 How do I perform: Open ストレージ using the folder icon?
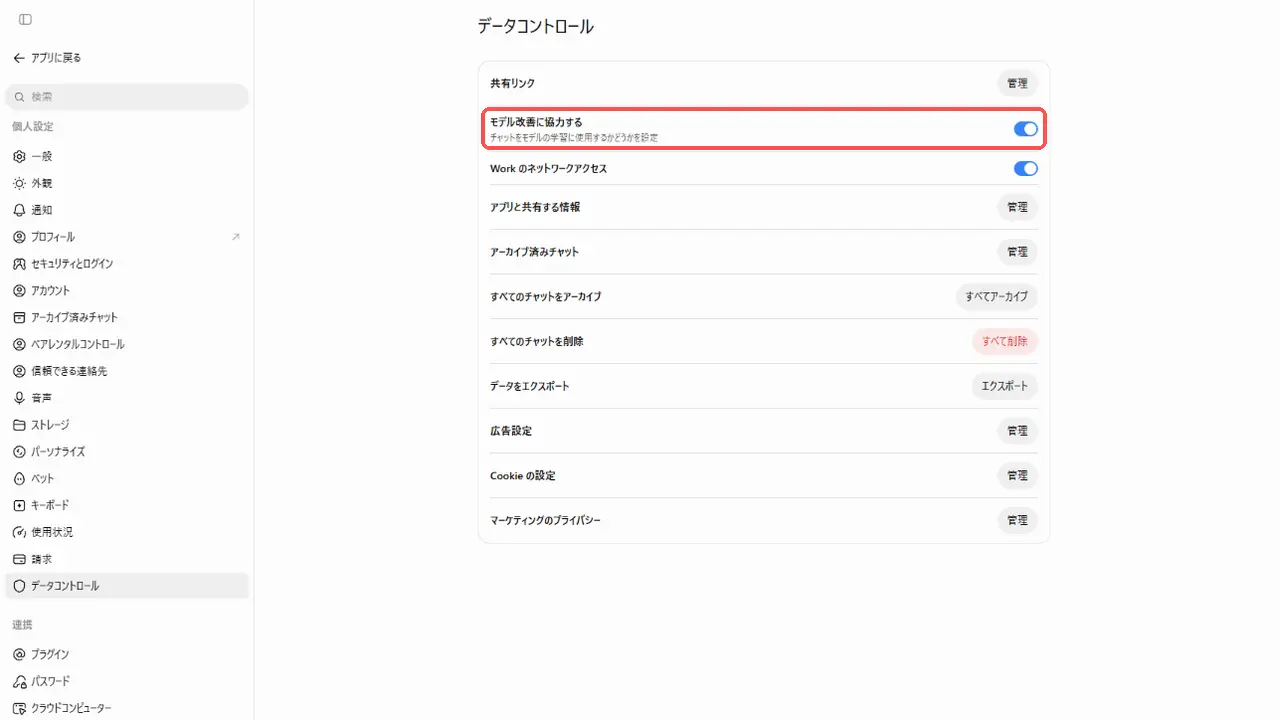pos(19,425)
